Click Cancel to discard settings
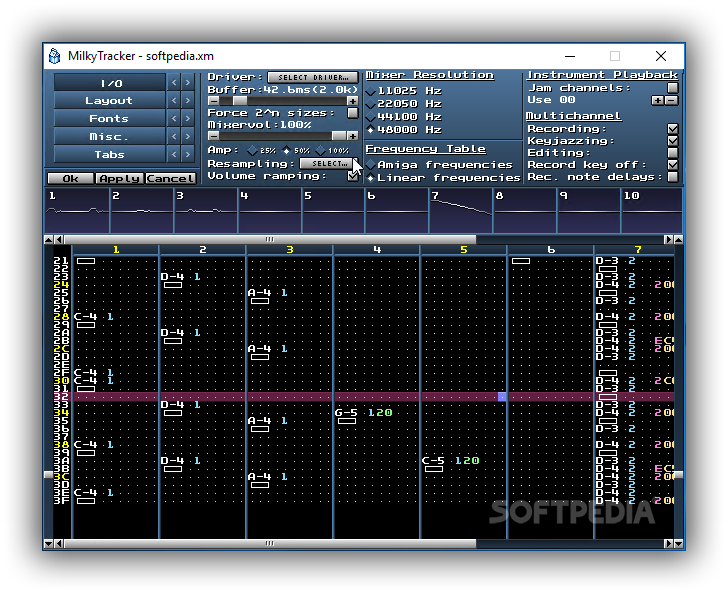Screen dimensions: 728x593 pos(170,178)
